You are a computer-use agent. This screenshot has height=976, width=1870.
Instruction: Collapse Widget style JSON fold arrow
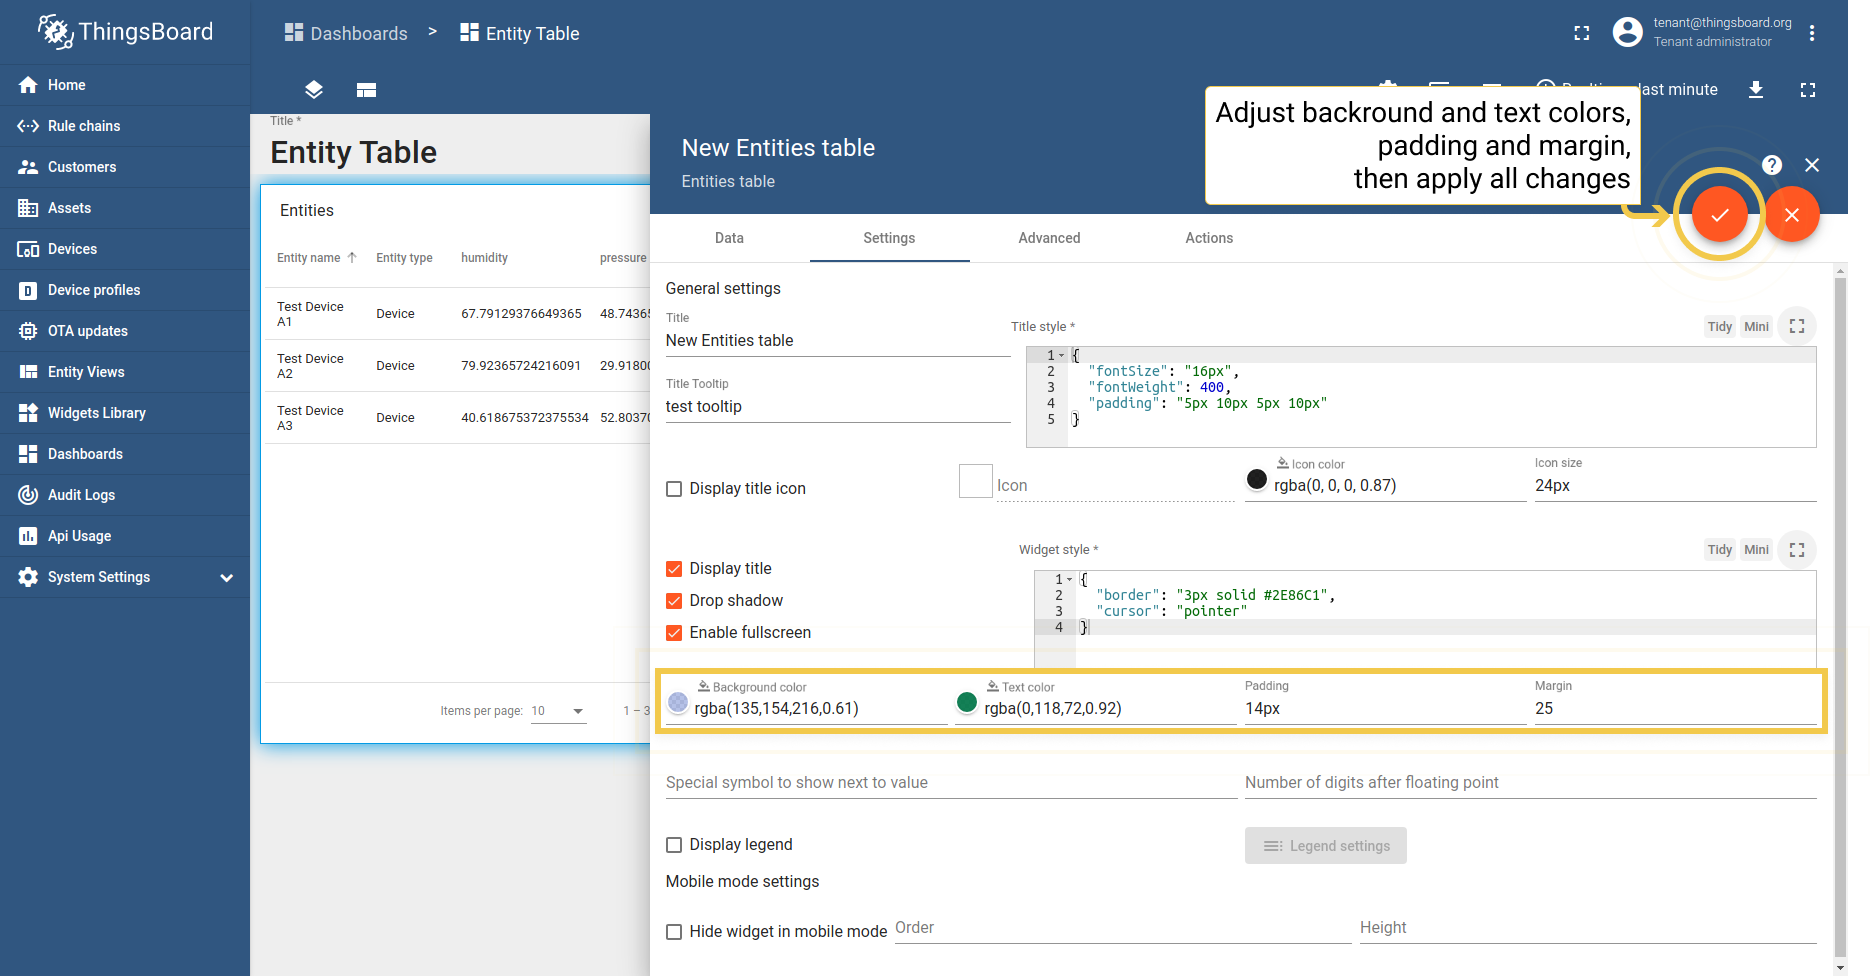coord(1070,579)
